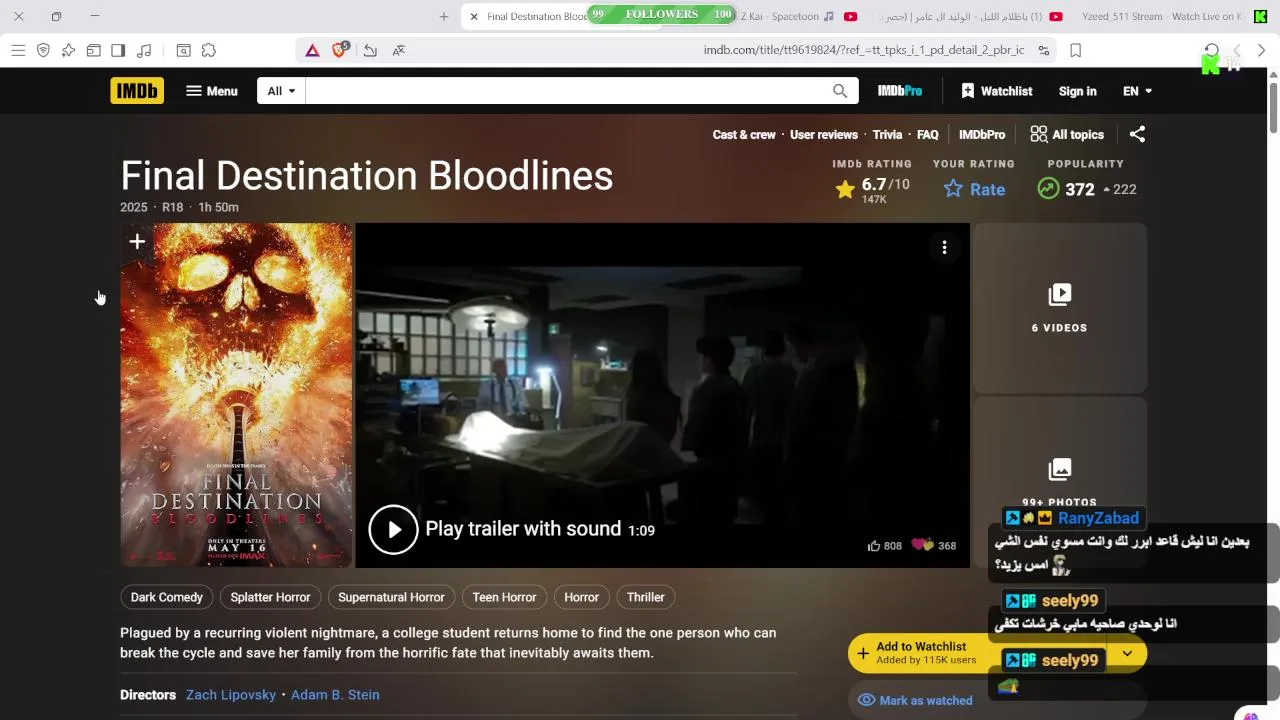Open the All search category dropdown
This screenshot has width=1280, height=720.
coord(281,91)
